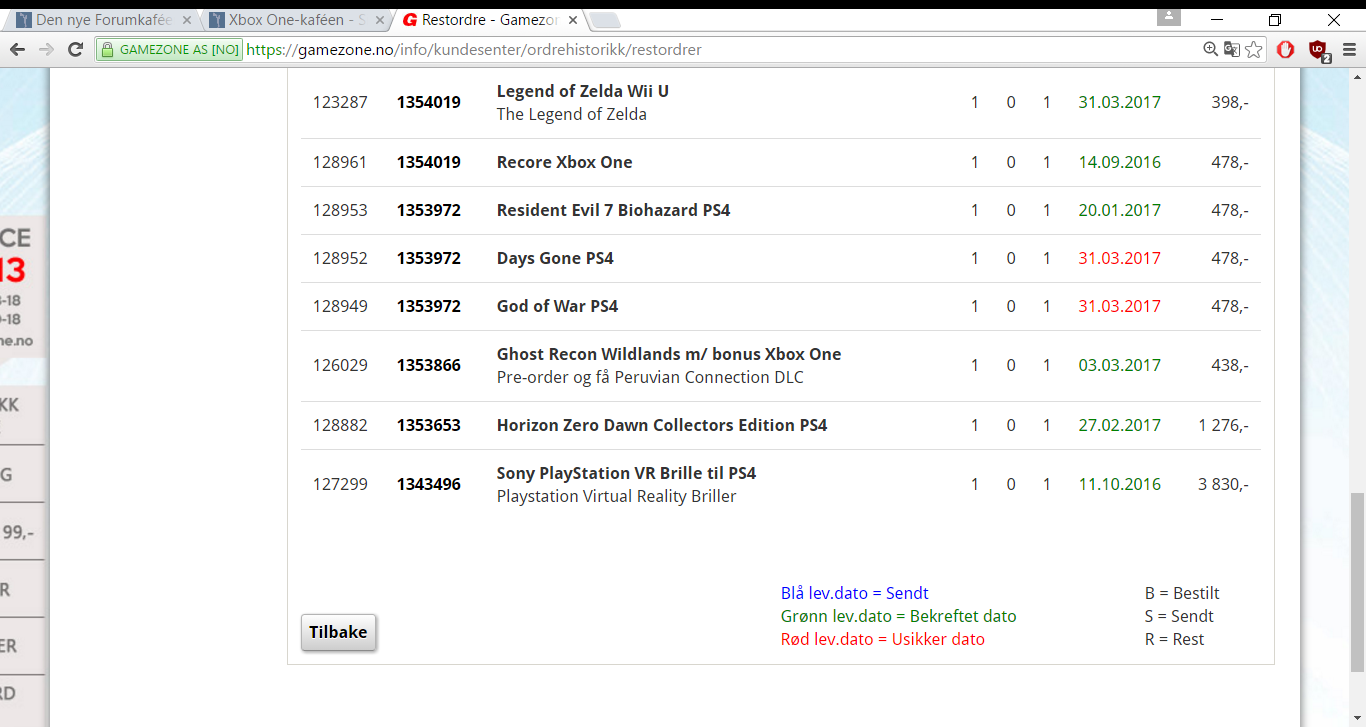1366x727 pixels.
Task: Open Legend of Zelda Wii U product
Action: pyautogui.click(x=583, y=91)
